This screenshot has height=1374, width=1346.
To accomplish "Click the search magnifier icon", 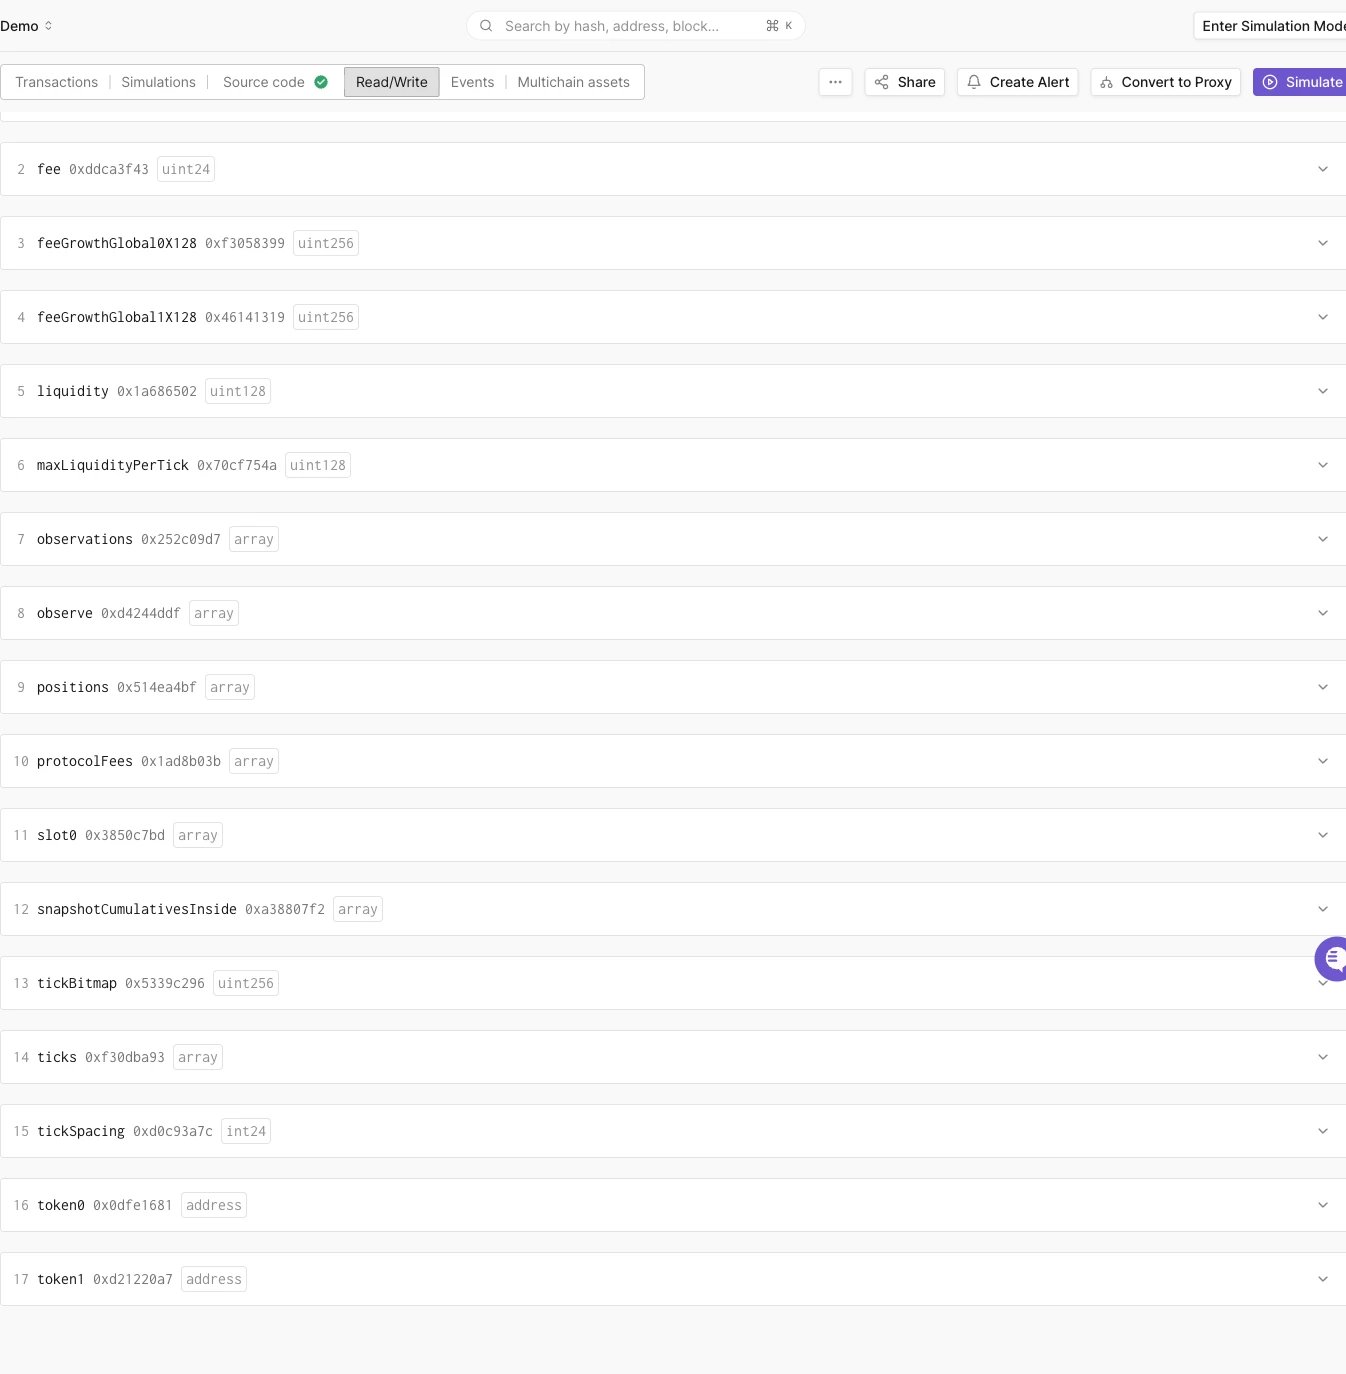I will 486,26.
